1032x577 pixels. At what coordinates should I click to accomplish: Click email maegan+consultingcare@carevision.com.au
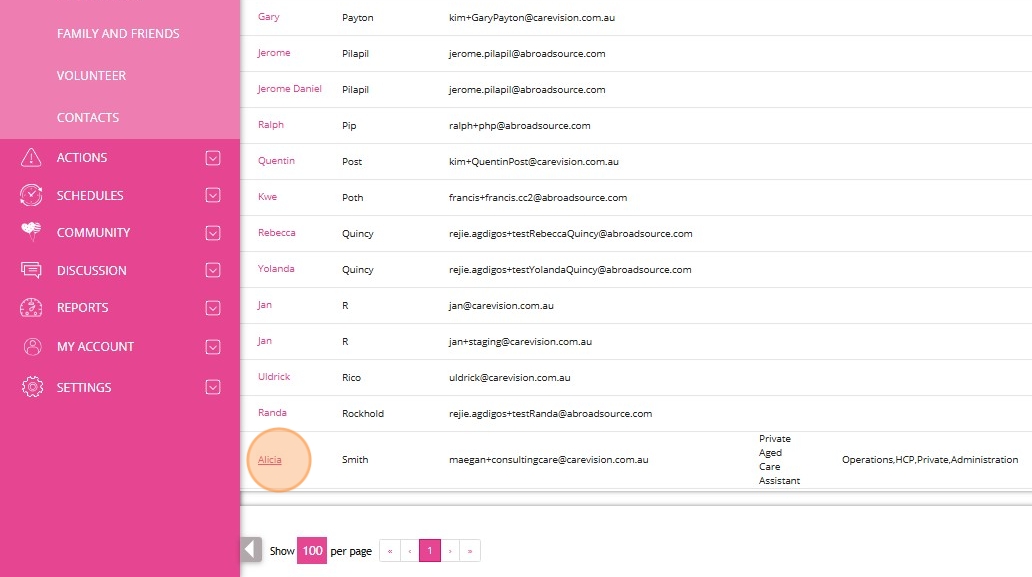pos(548,460)
